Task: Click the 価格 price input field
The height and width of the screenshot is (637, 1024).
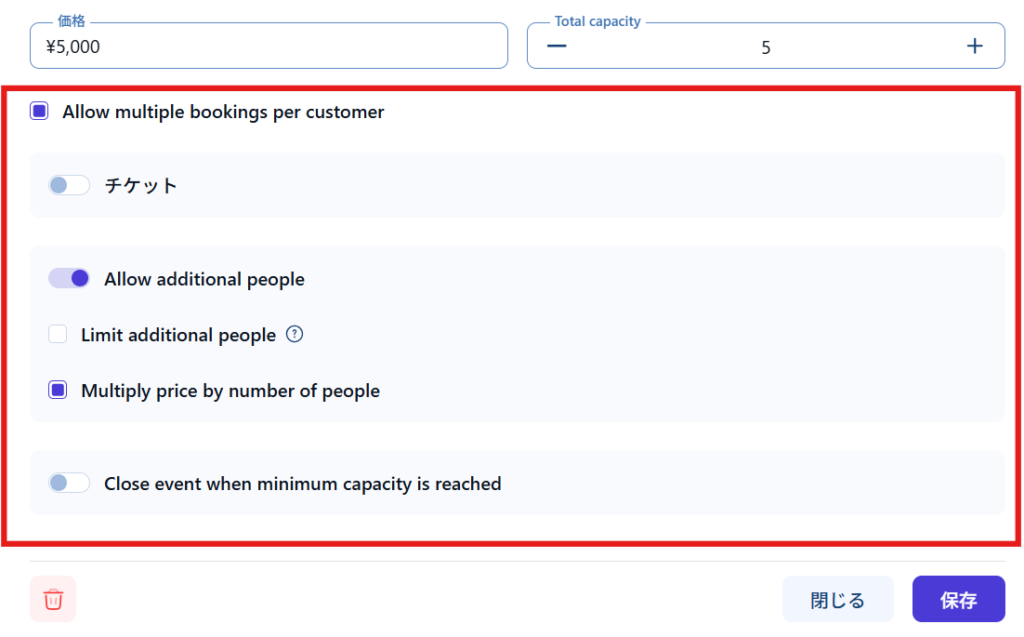Action: pos(268,46)
